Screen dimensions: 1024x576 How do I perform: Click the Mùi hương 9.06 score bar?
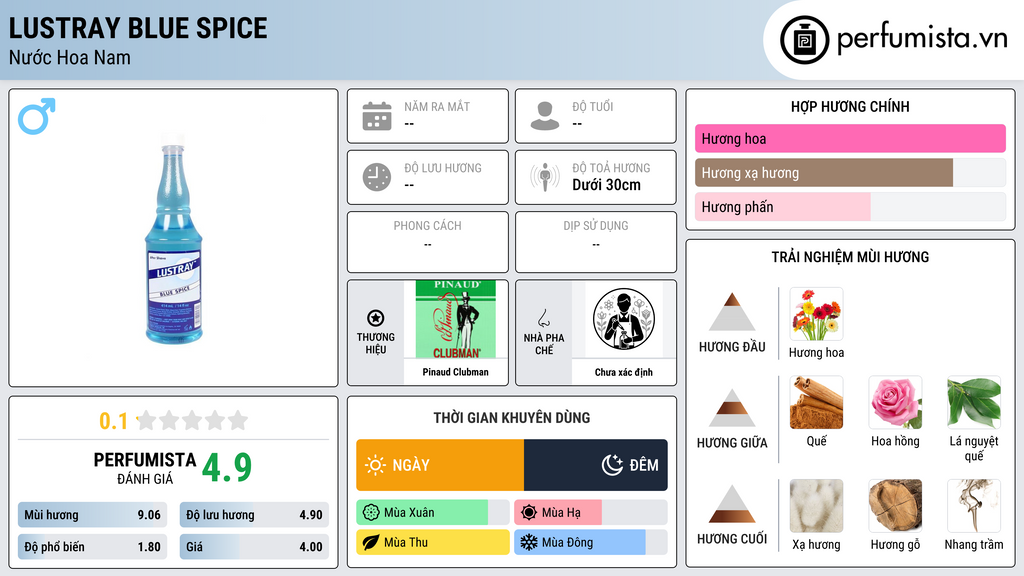(93, 515)
